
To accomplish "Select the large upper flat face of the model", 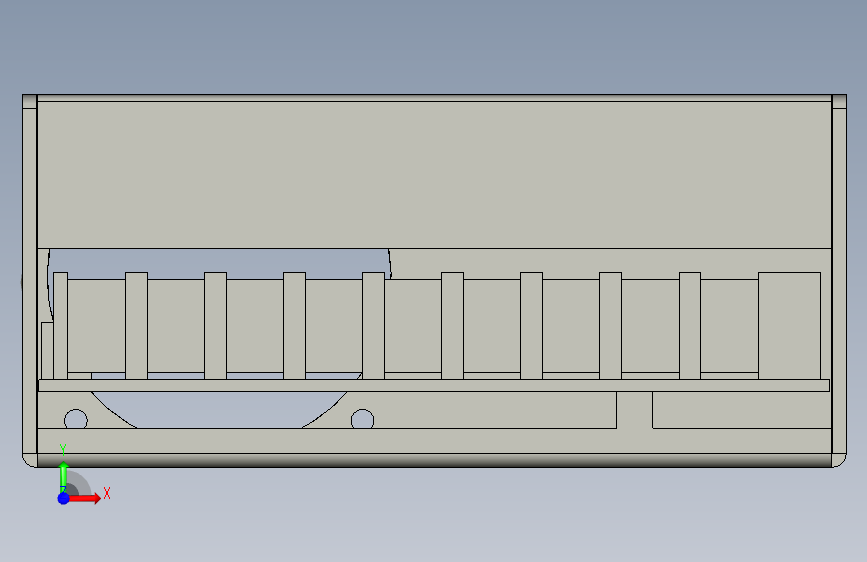I will pos(434,175).
